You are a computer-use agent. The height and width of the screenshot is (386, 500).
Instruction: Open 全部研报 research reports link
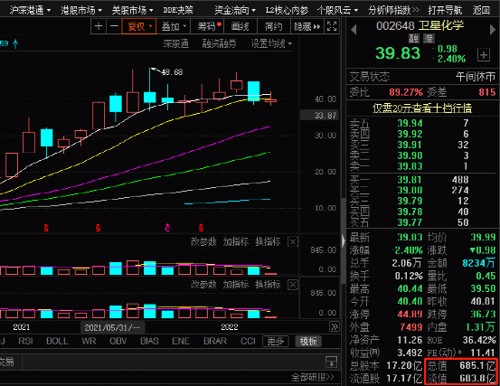tap(312, 377)
